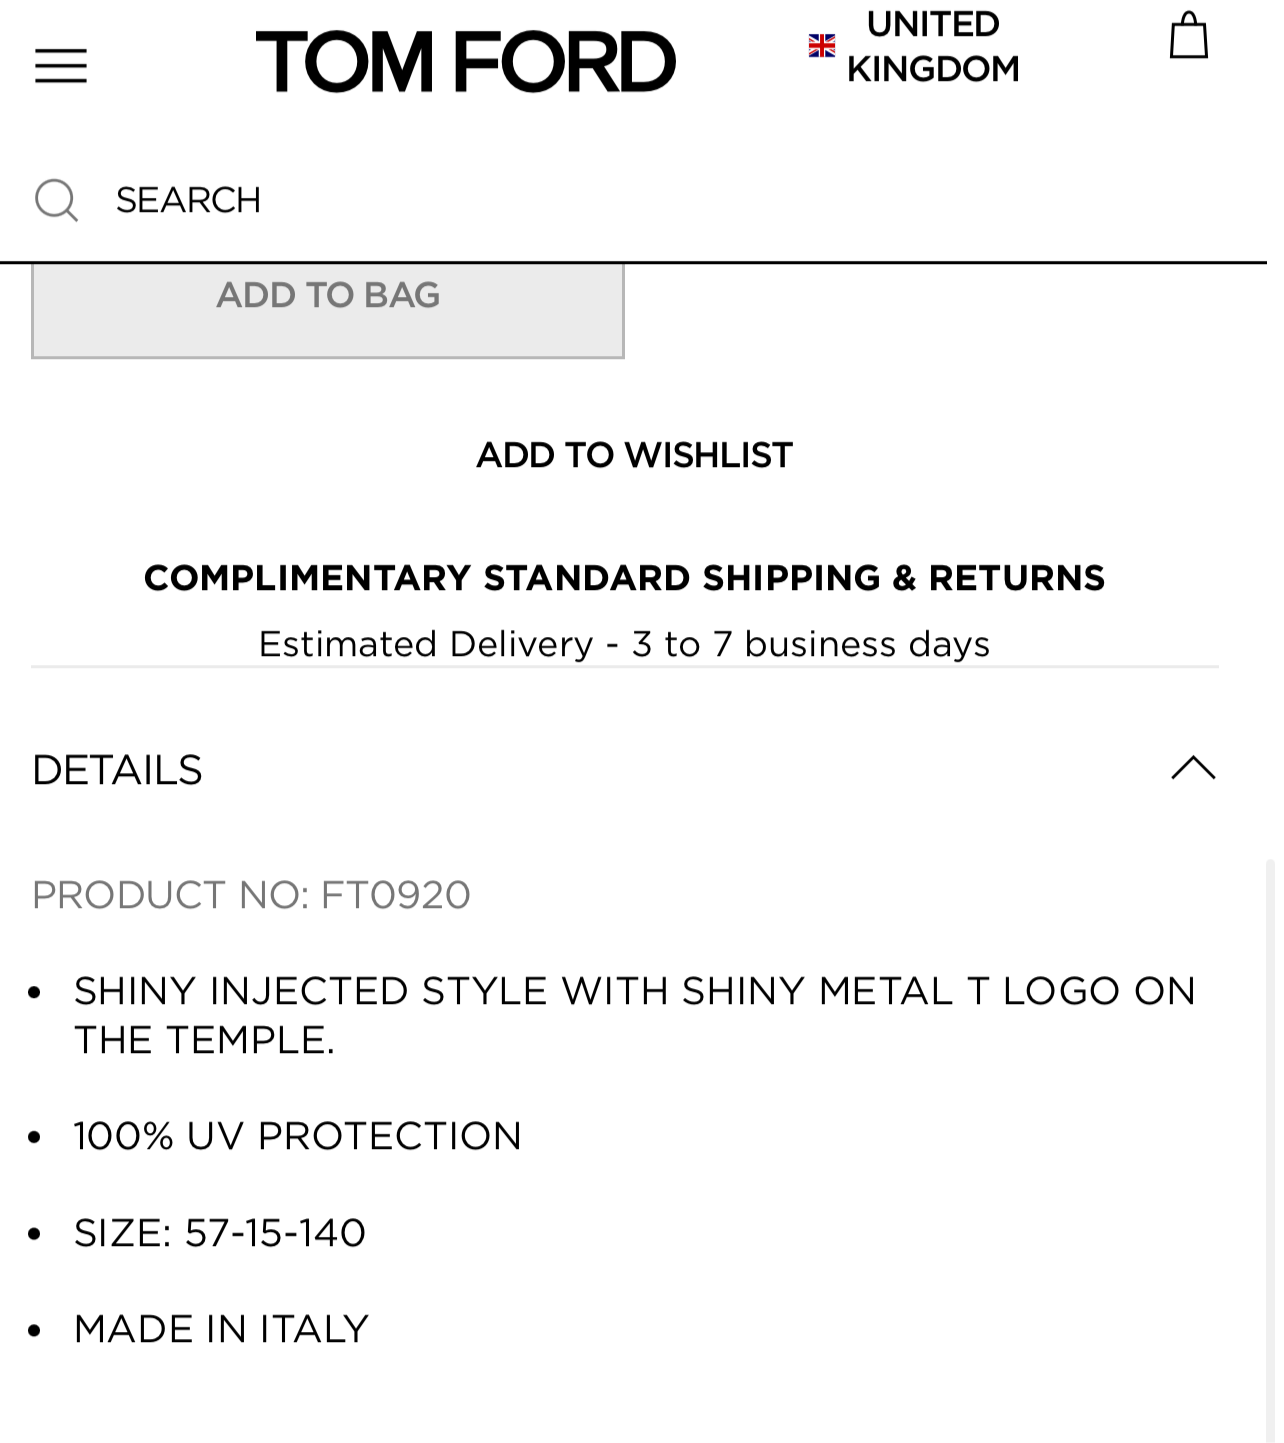Collapse the Details section chevron
Viewport: 1284px width, 1443px height.
(x=1193, y=769)
